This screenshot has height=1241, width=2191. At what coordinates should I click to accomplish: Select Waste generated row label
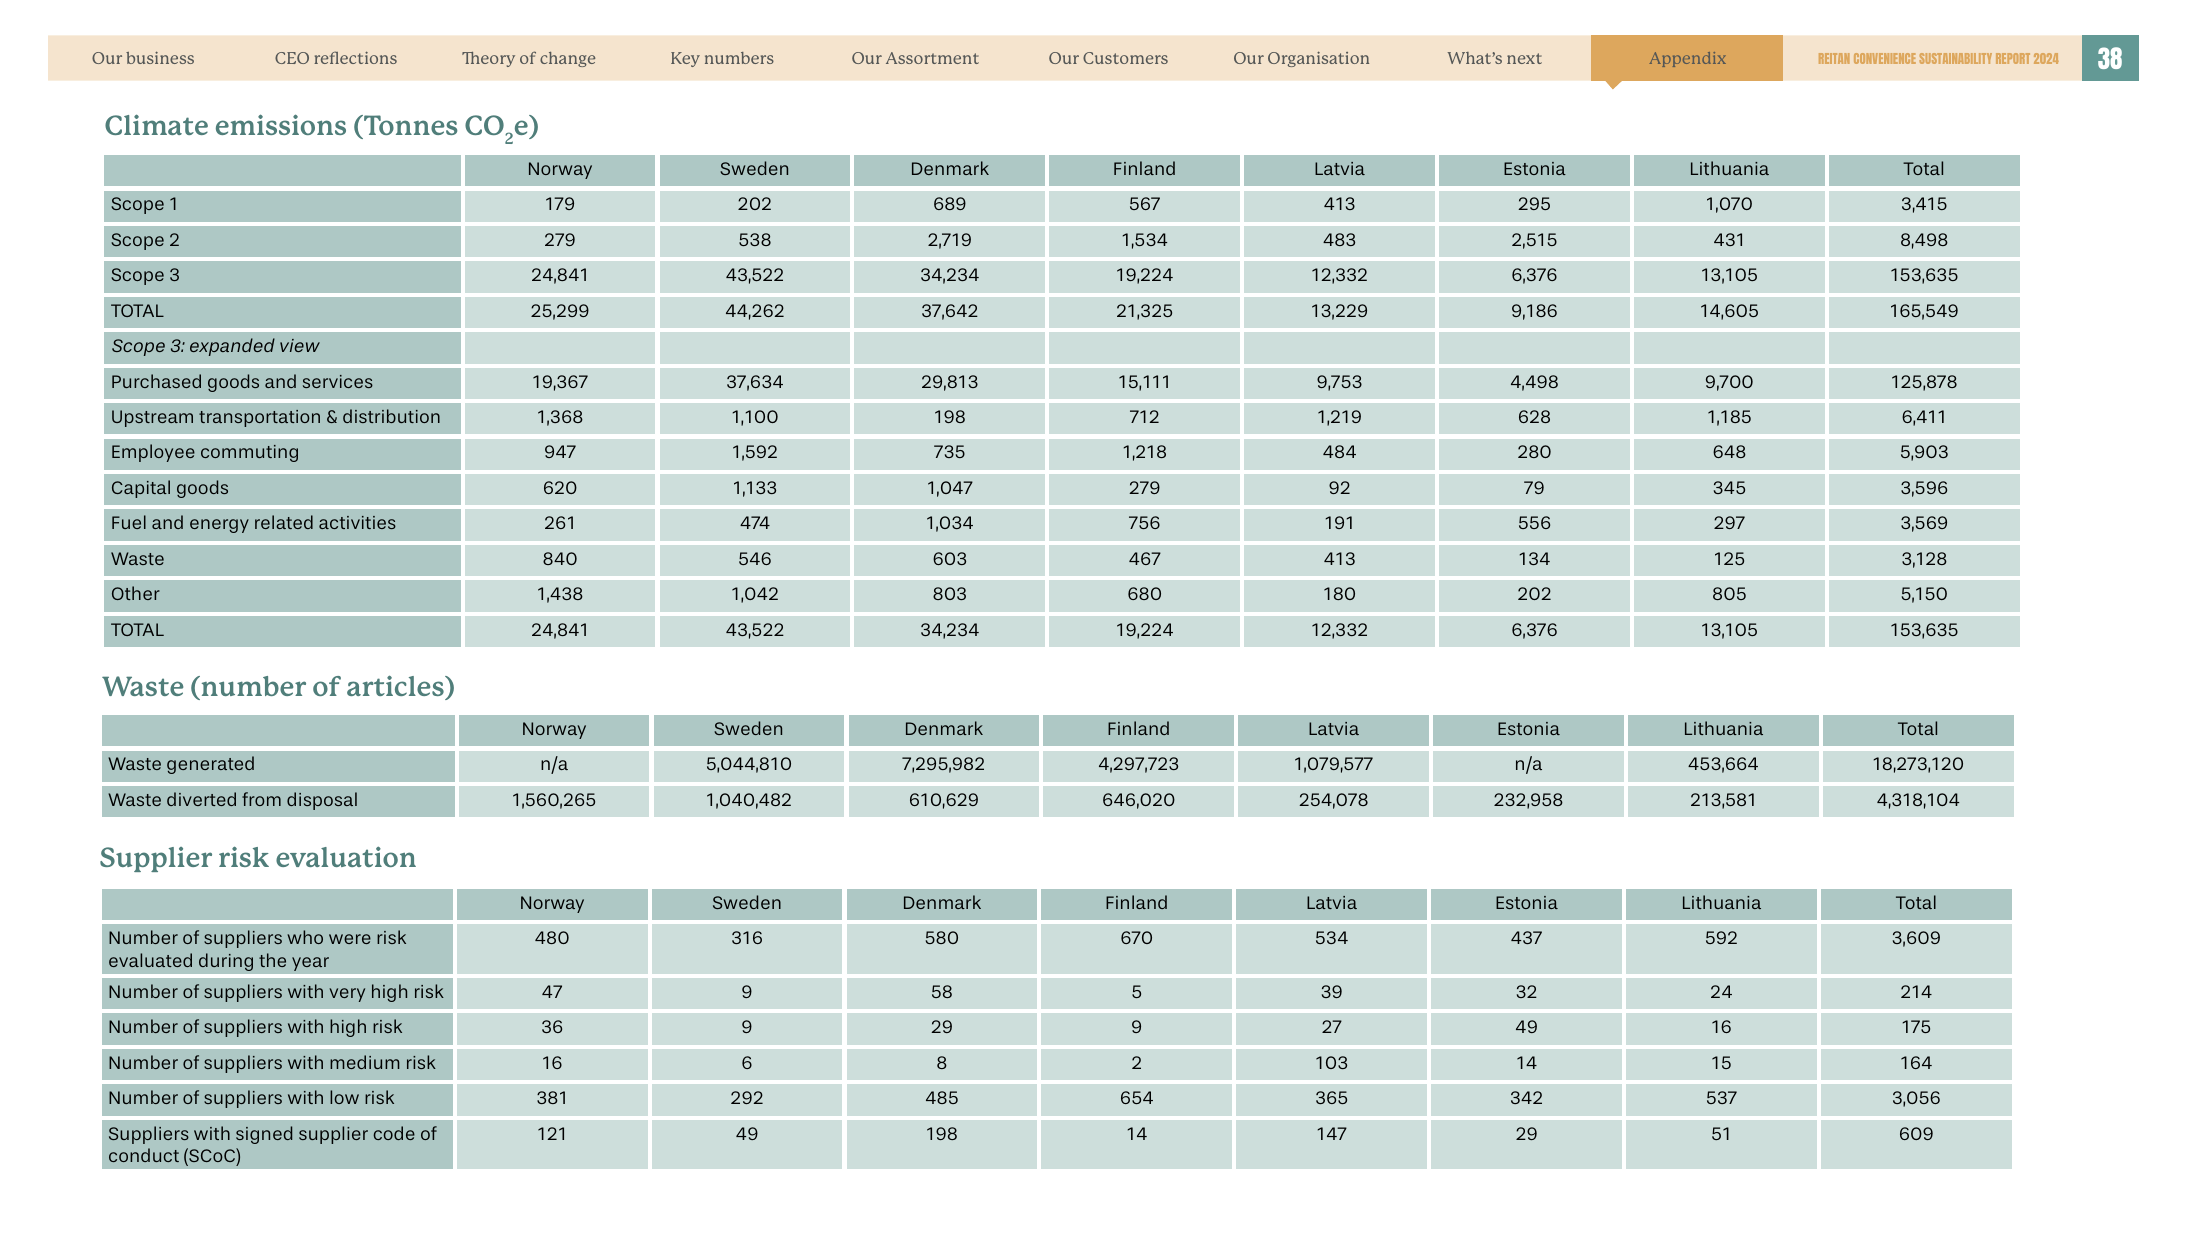[279, 764]
